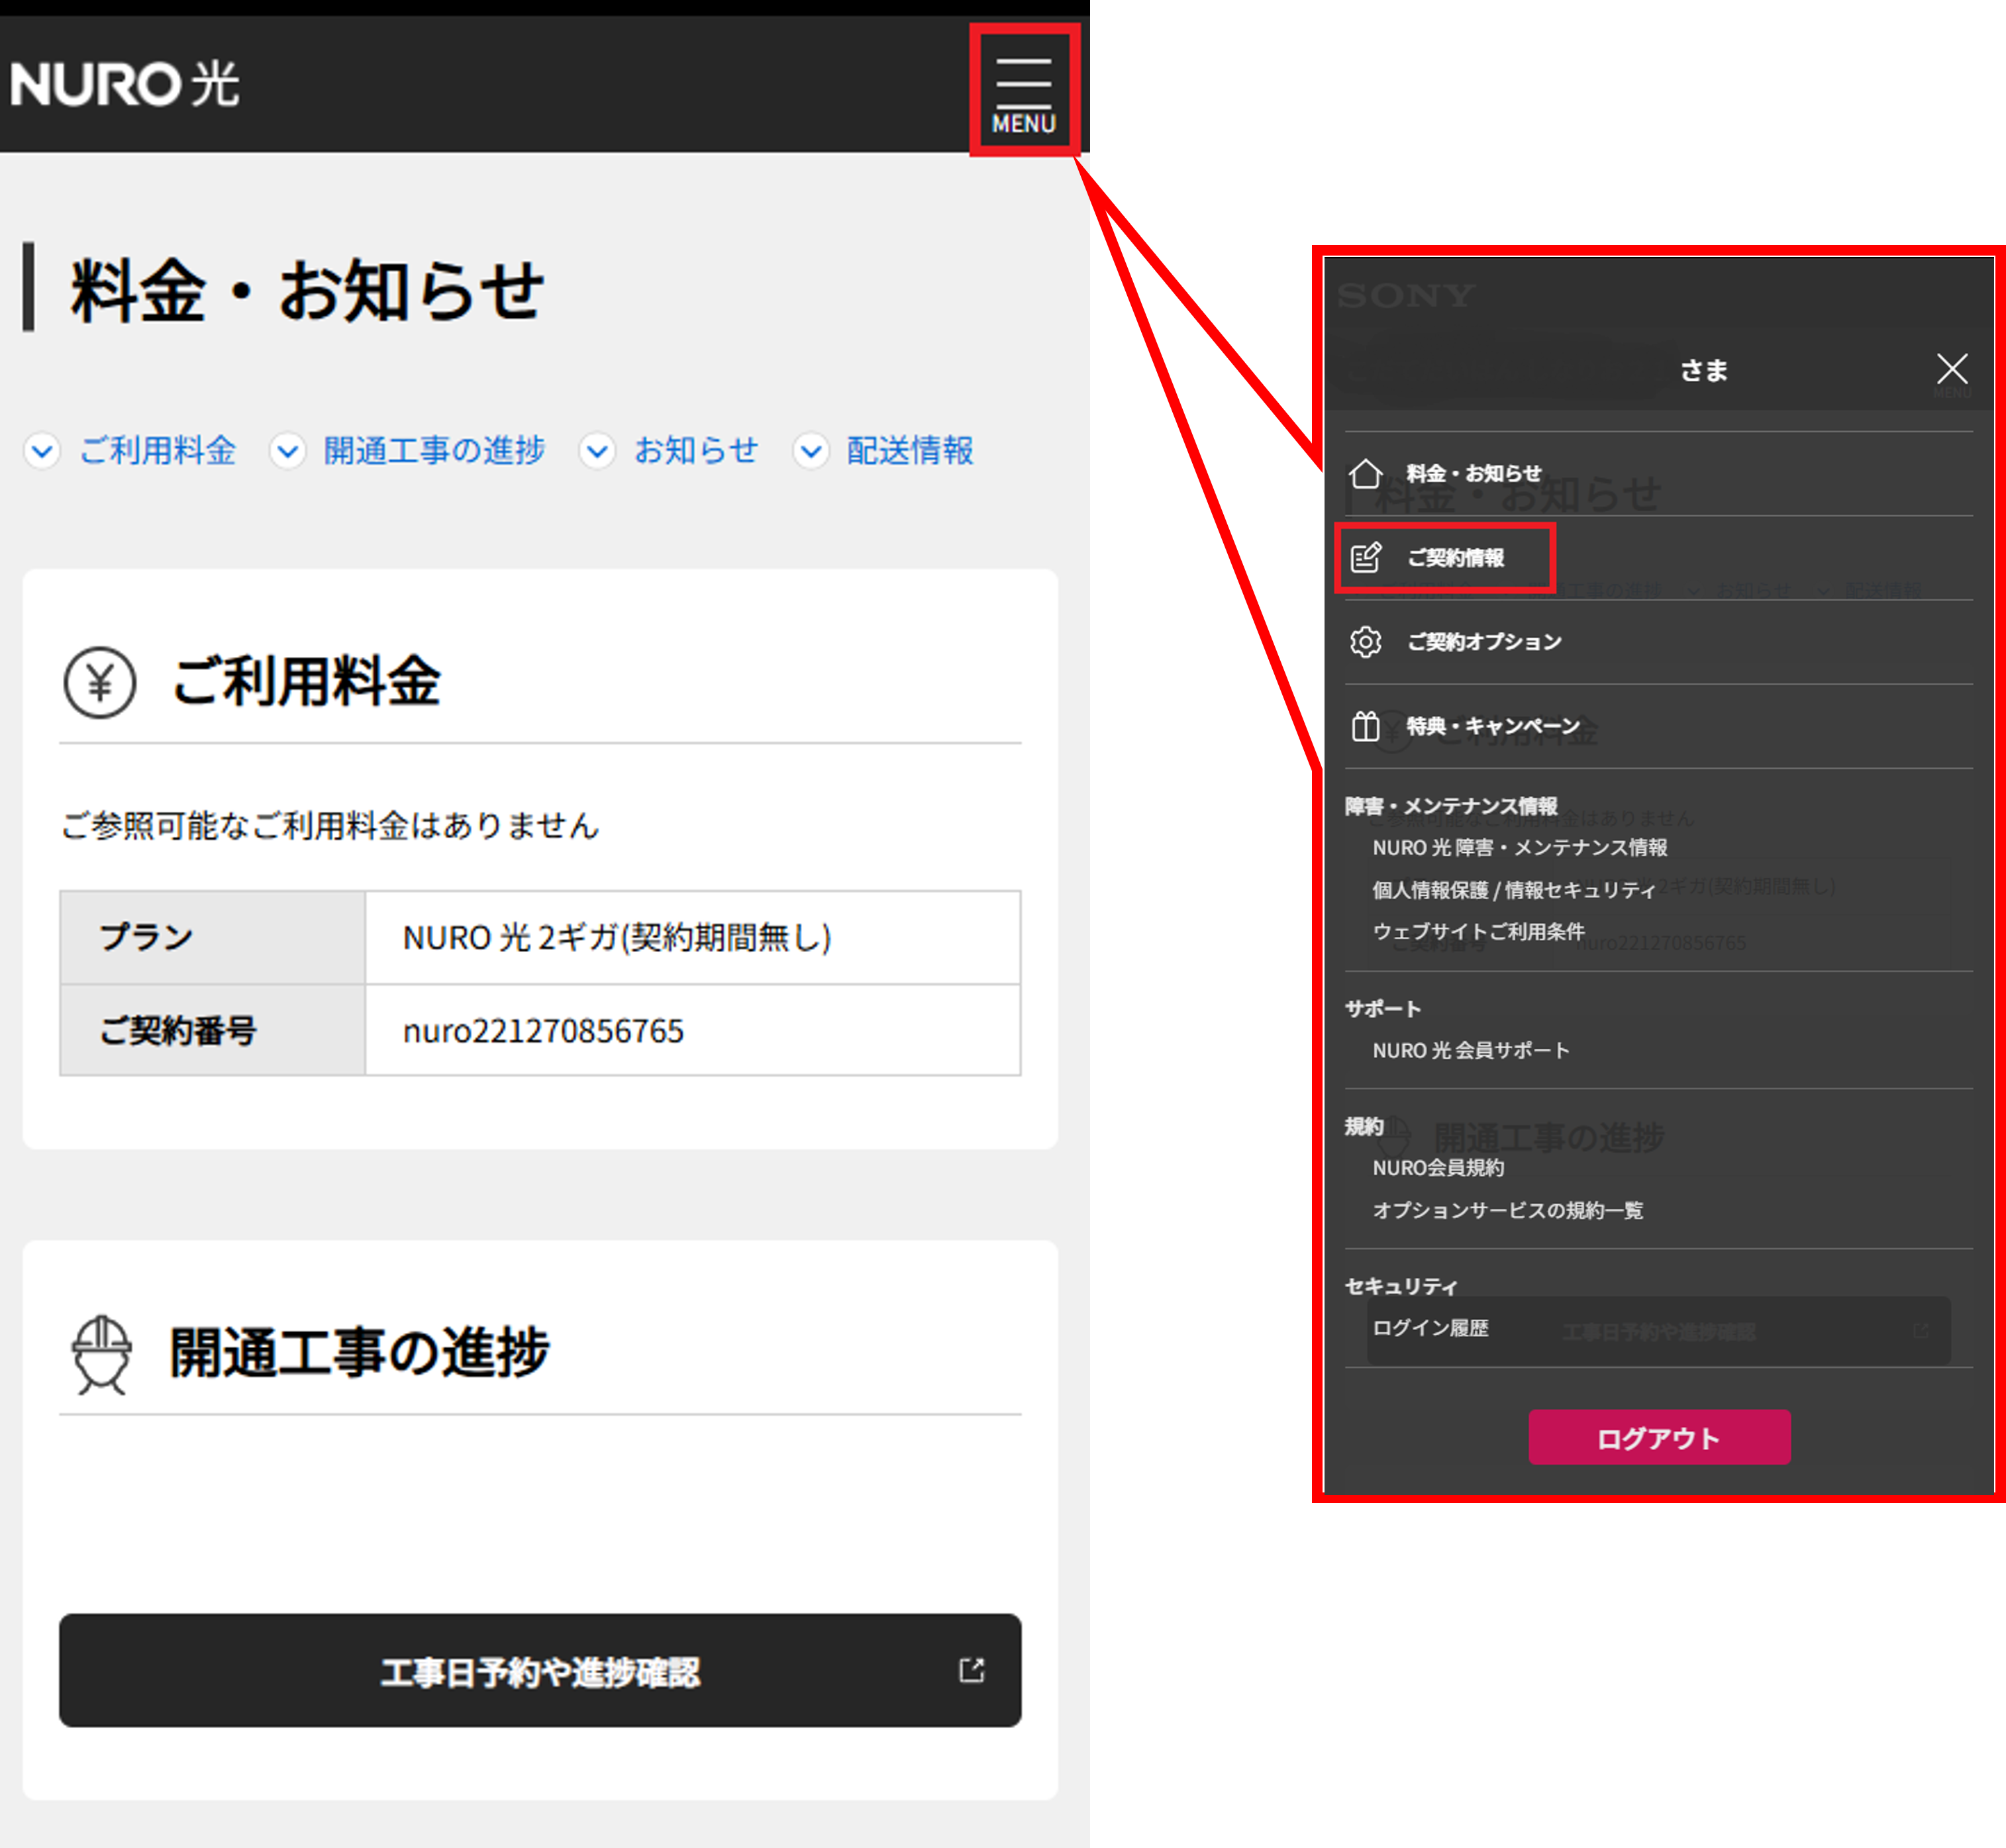Click the external link icon on 工事日予約 button
The image size is (2006, 1848).
(971, 1669)
